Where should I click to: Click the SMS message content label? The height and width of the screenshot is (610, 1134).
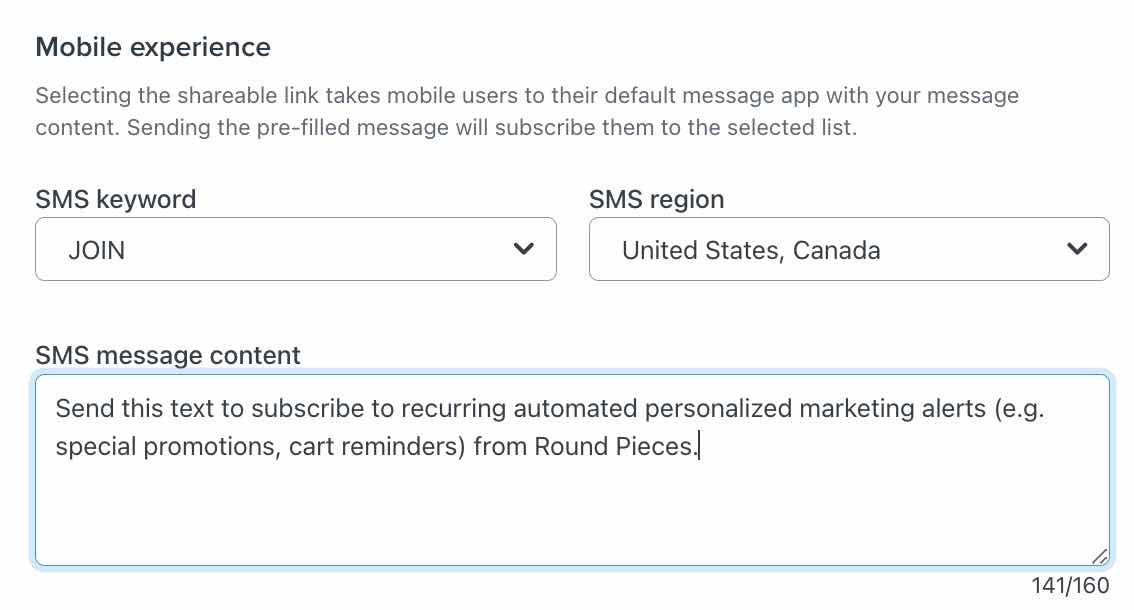(167, 355)
